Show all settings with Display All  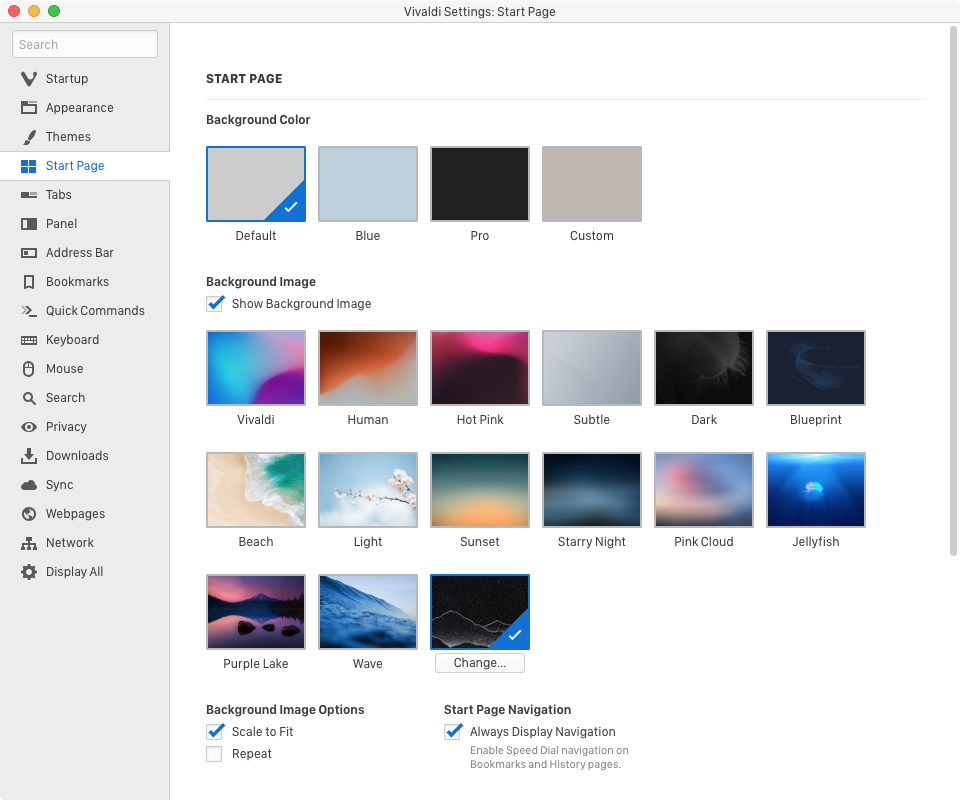(x=85, y=572)
